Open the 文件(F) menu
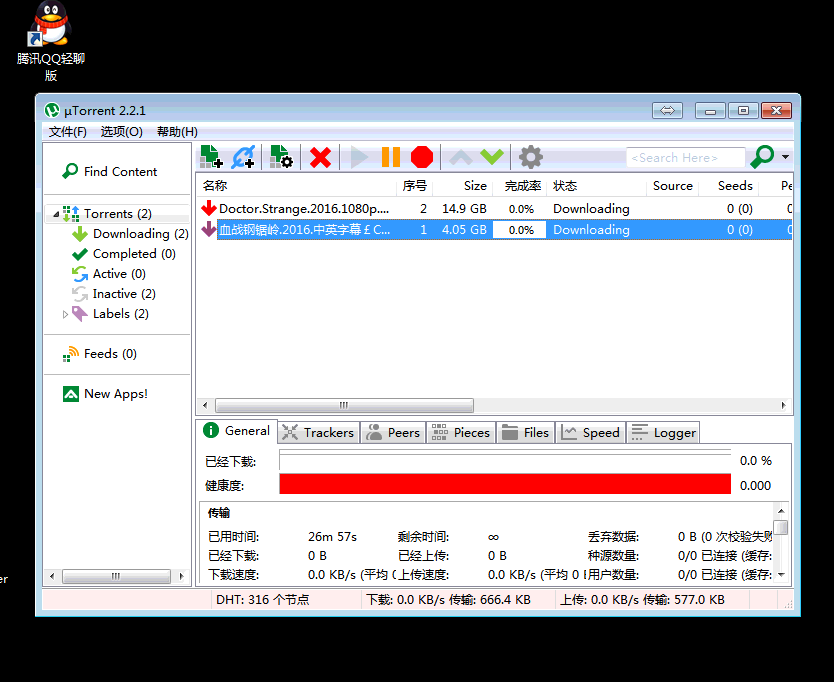This screenshot has height=682, width=834. [x=68, y=131]
